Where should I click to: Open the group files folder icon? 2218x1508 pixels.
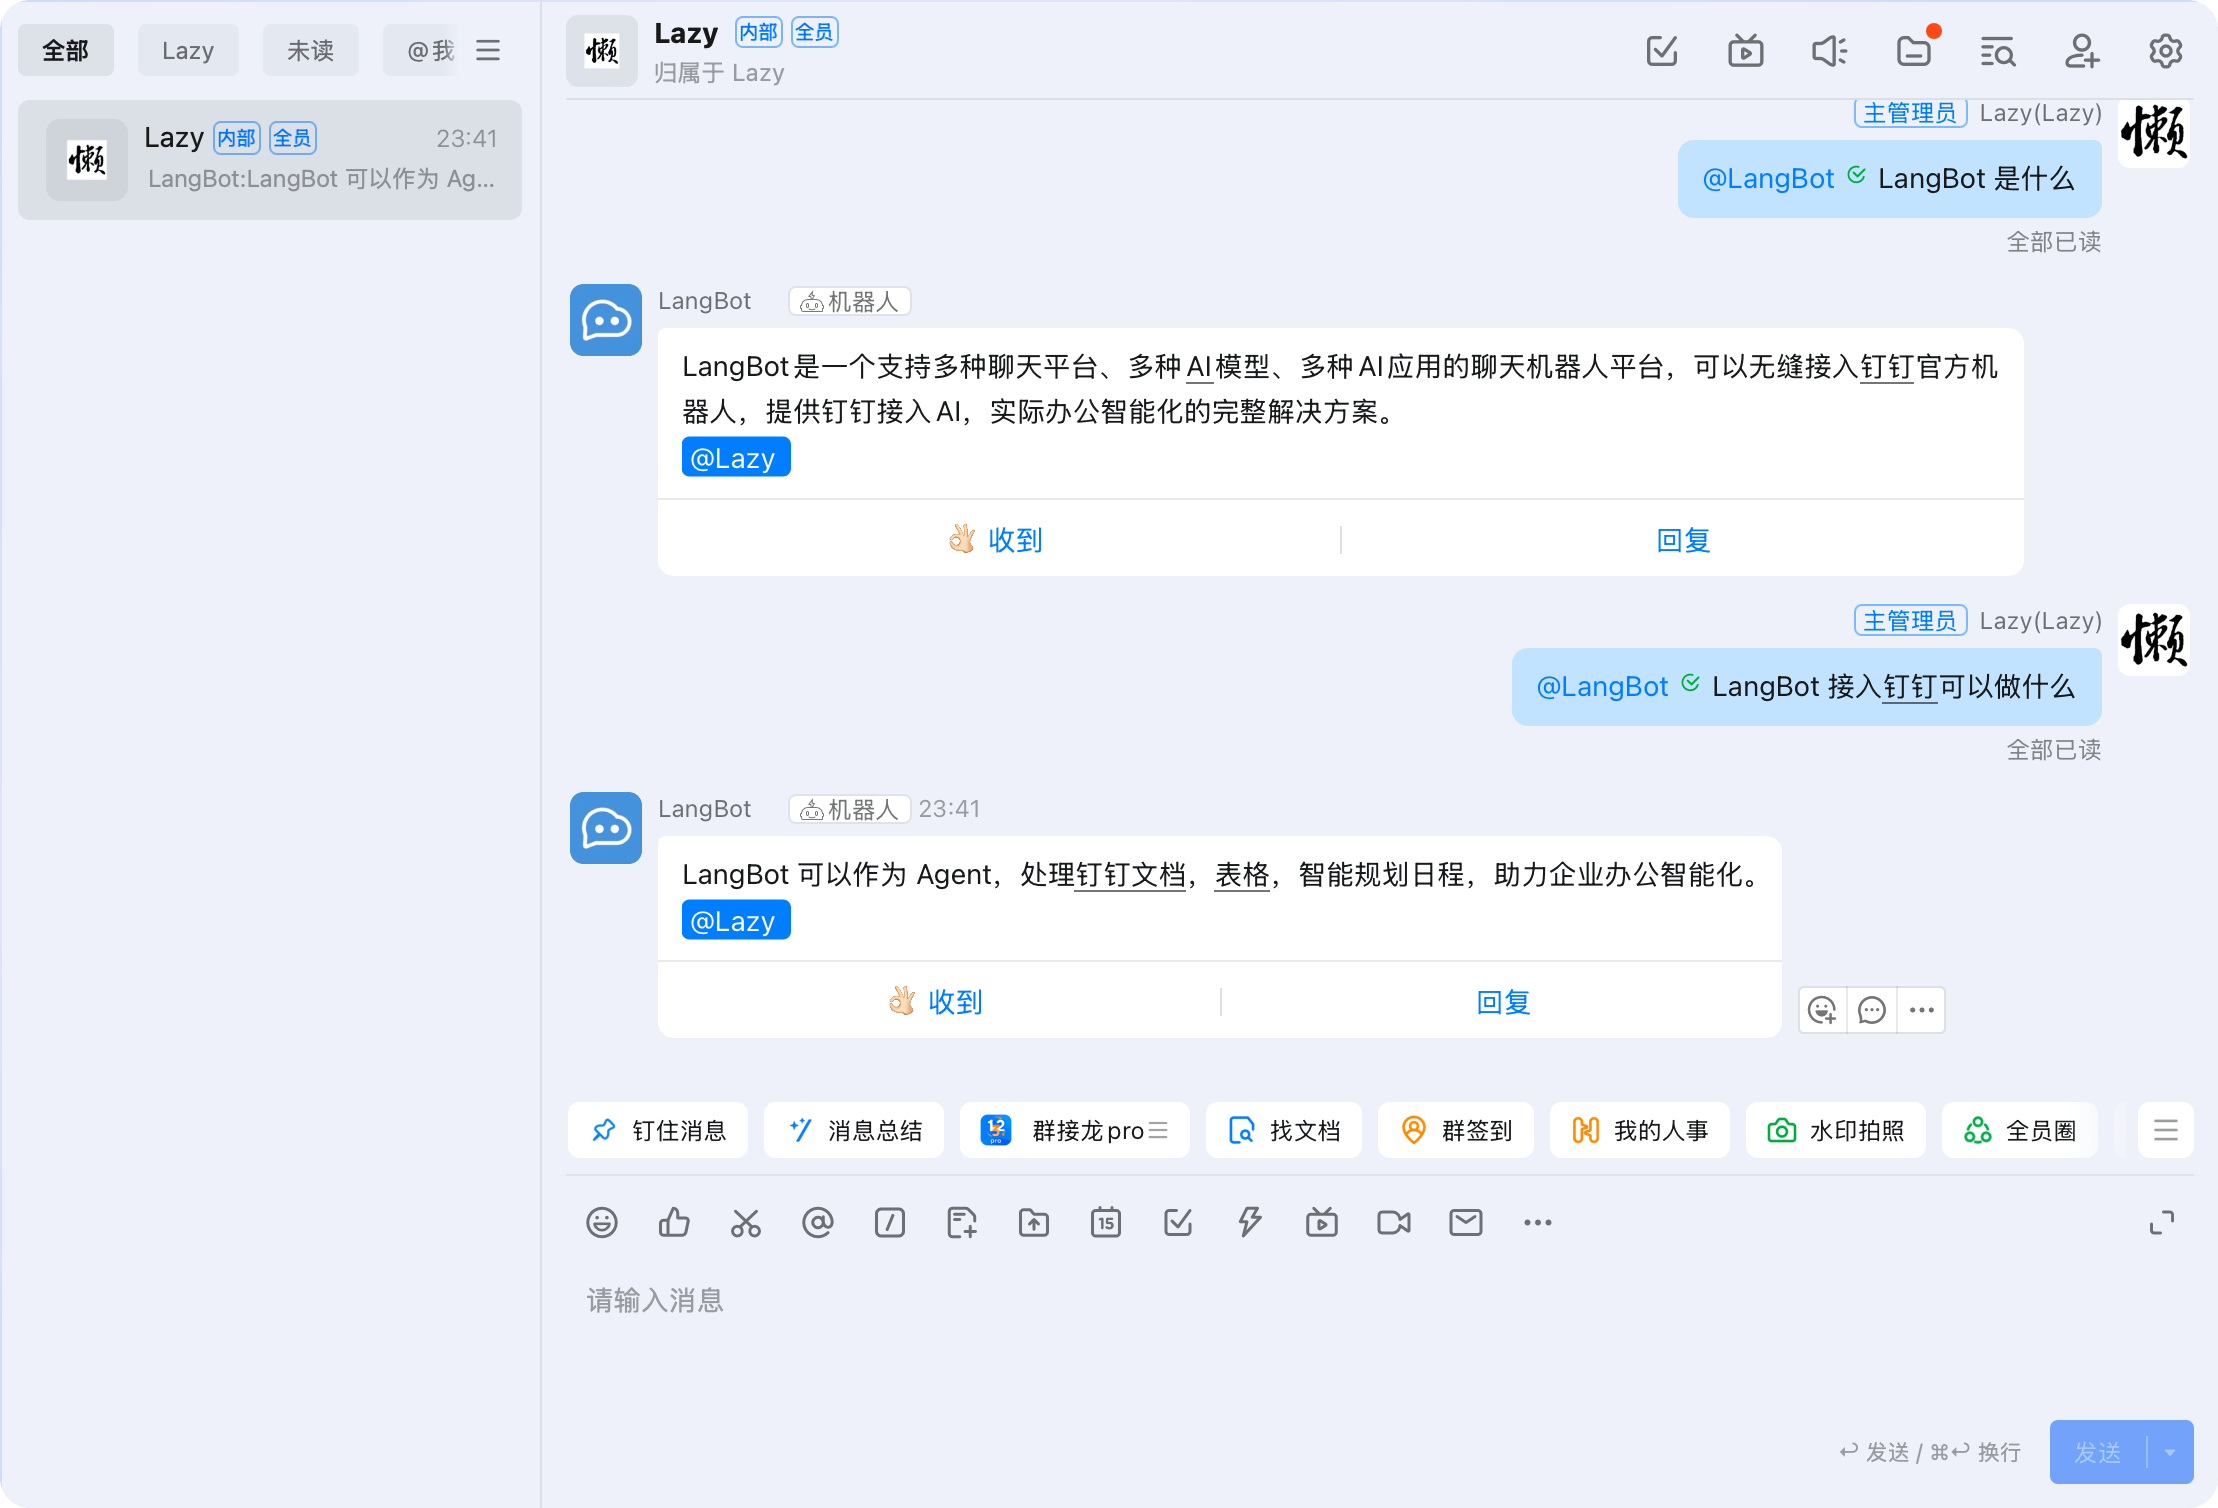1913,51
